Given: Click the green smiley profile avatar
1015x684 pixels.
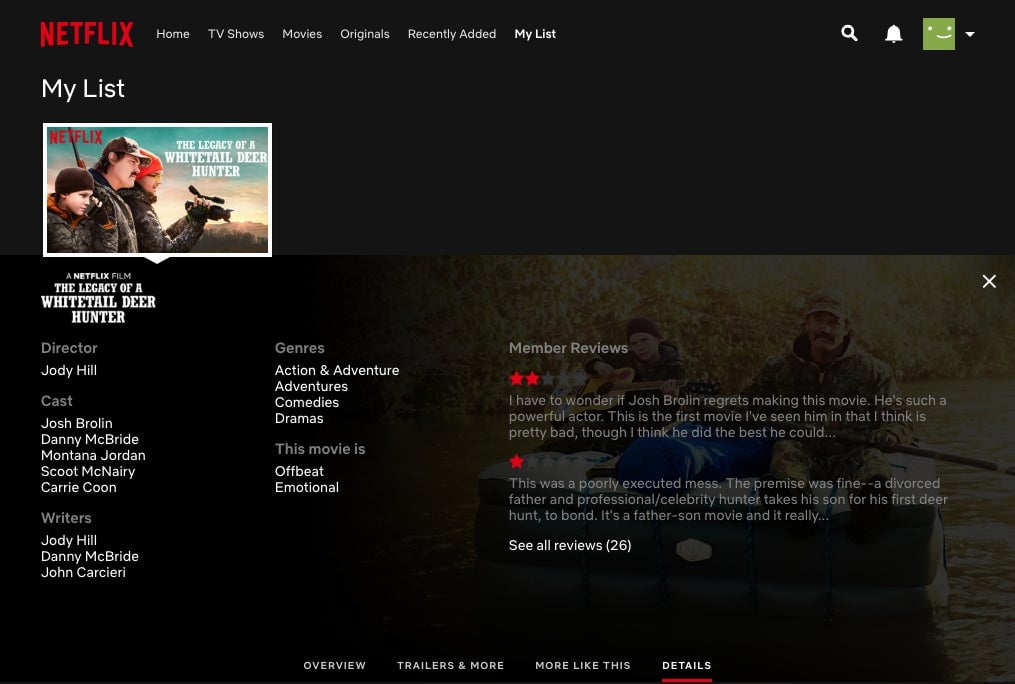Looking at the screenshot, I should 939,34.
